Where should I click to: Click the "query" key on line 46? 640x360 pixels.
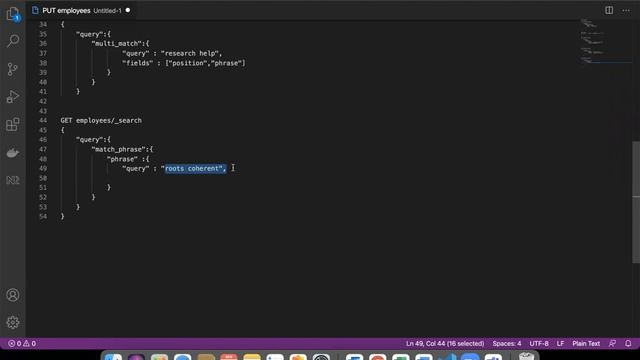pos(89,140)
